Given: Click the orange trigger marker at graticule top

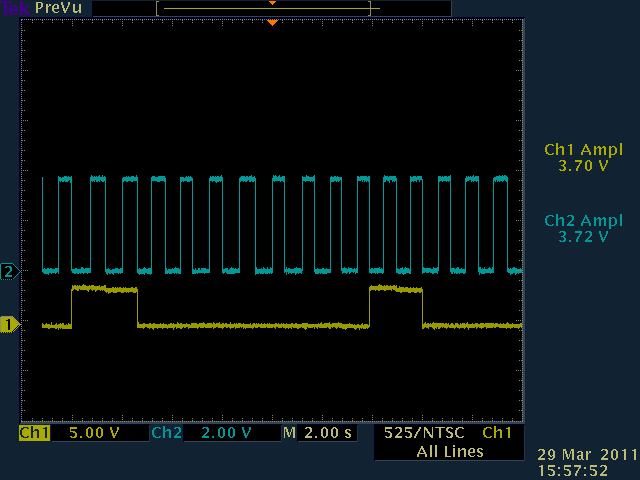Looking at the screenshot, I should tap(272, 22).
